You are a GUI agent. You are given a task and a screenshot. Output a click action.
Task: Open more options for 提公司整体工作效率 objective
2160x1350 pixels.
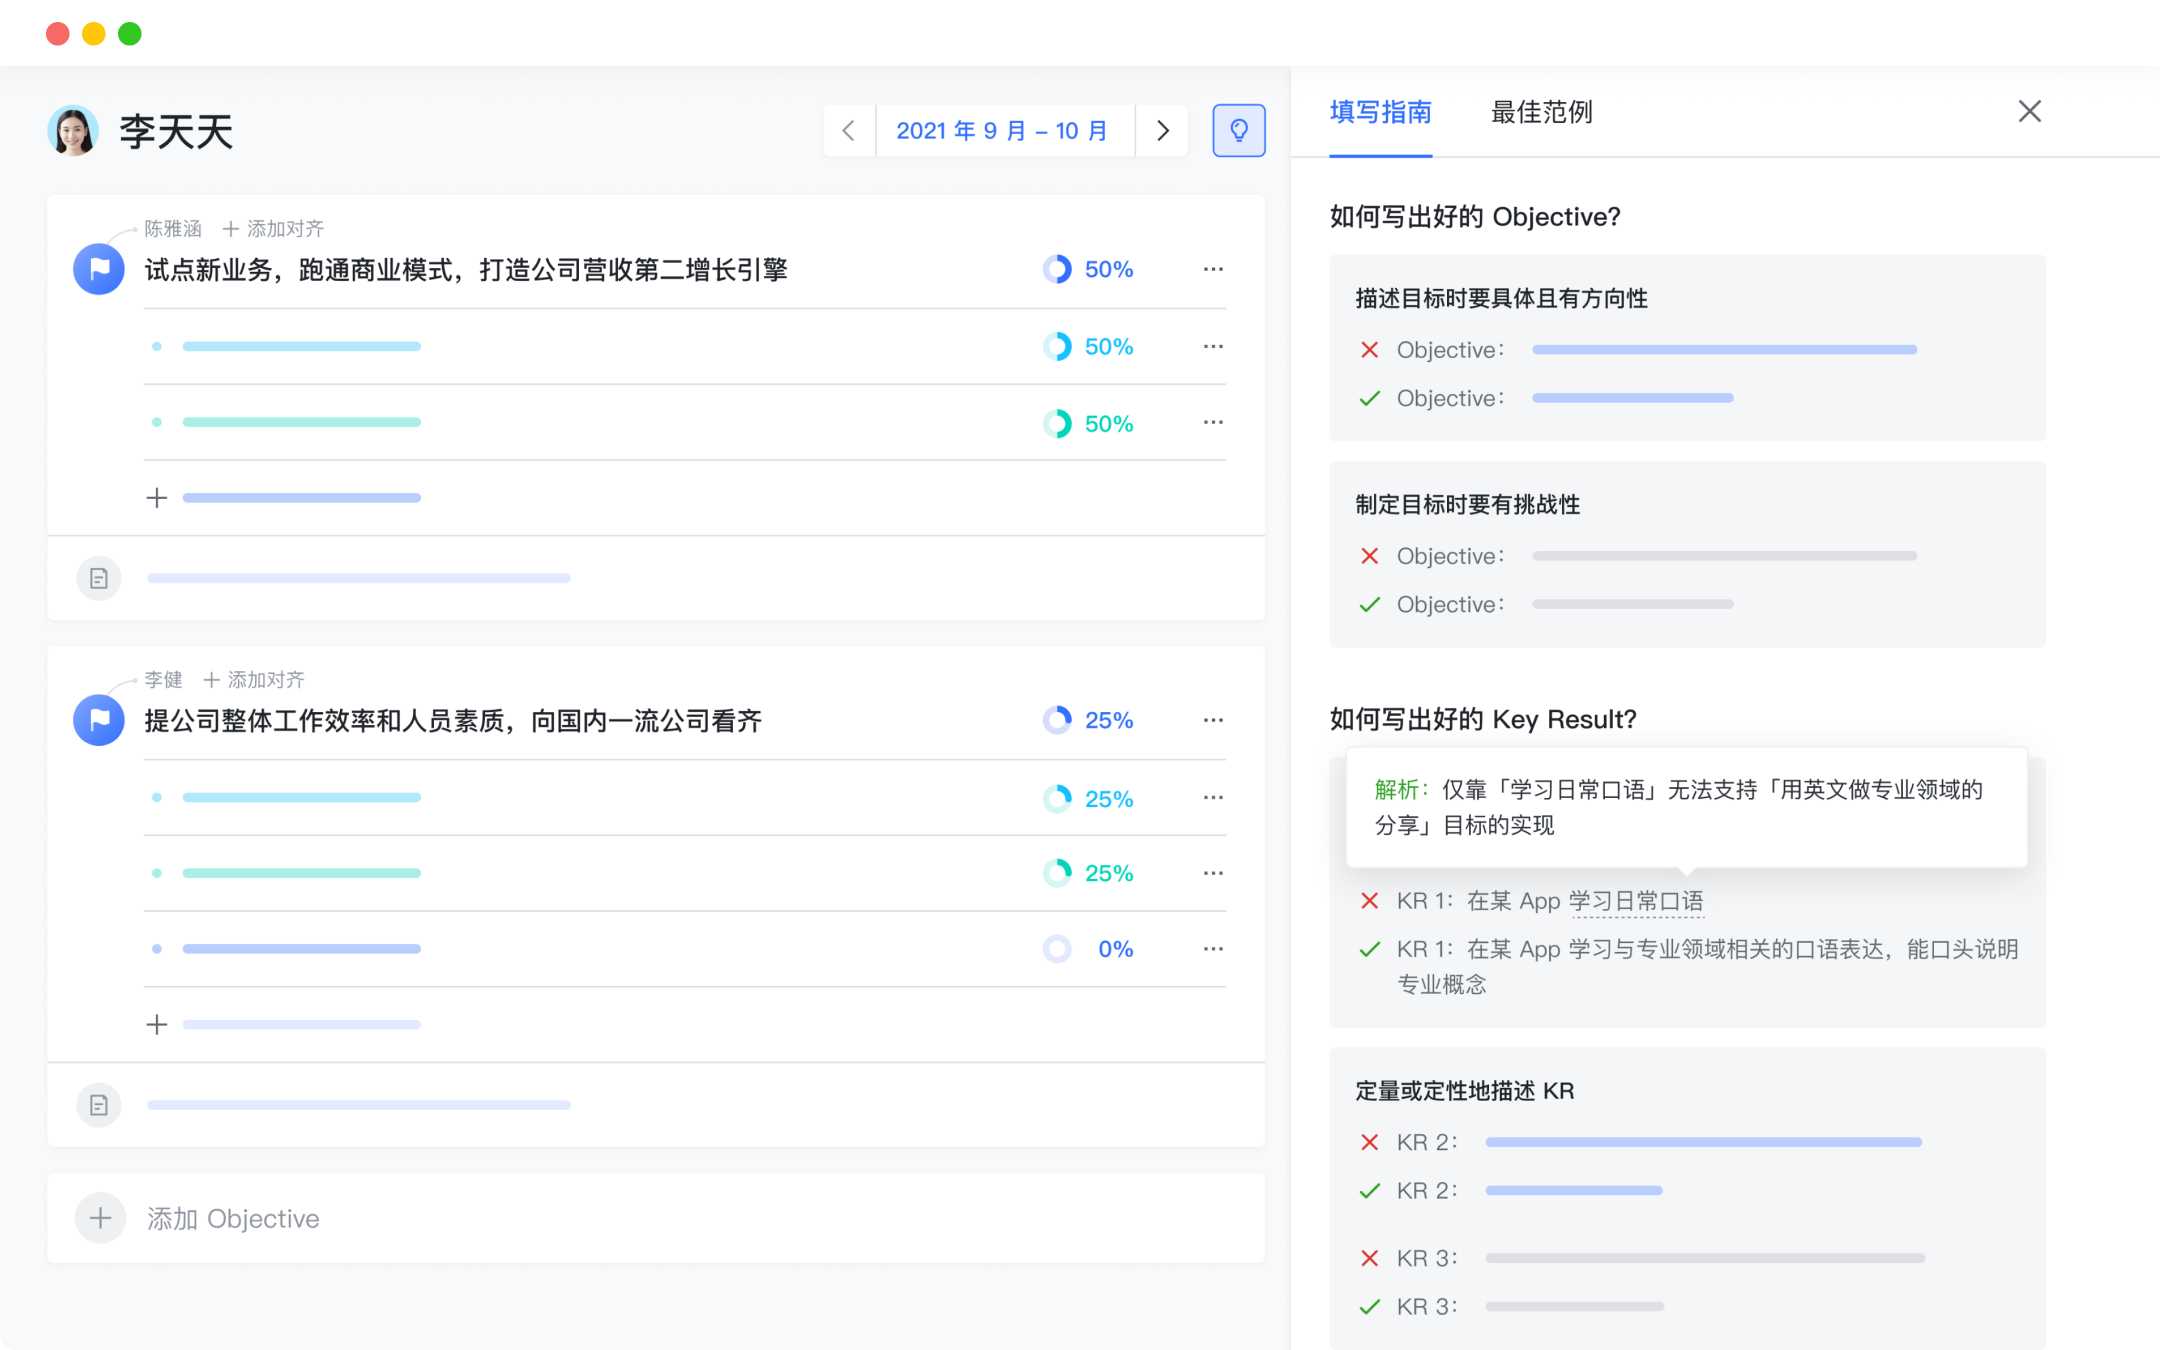[1213, 720]
